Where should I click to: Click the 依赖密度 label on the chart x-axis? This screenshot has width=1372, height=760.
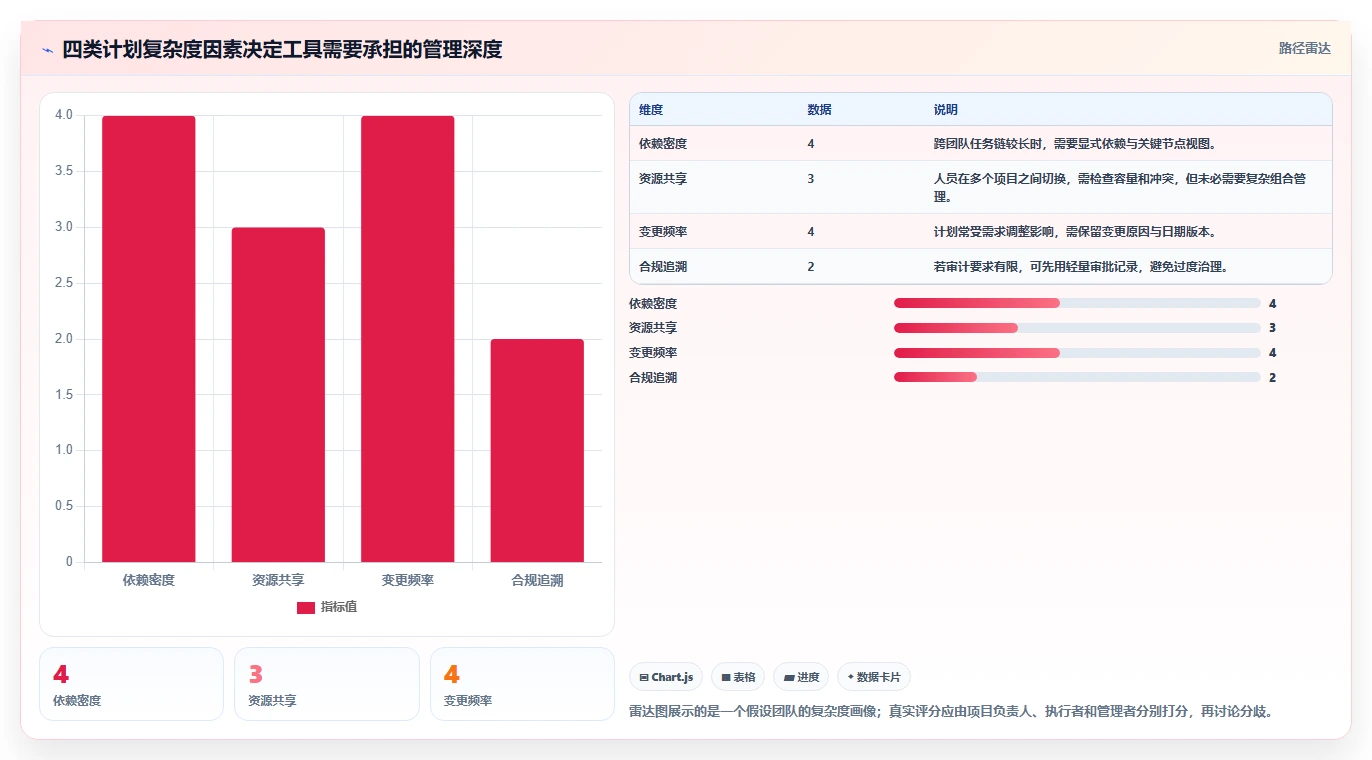(x=149, y=580)
